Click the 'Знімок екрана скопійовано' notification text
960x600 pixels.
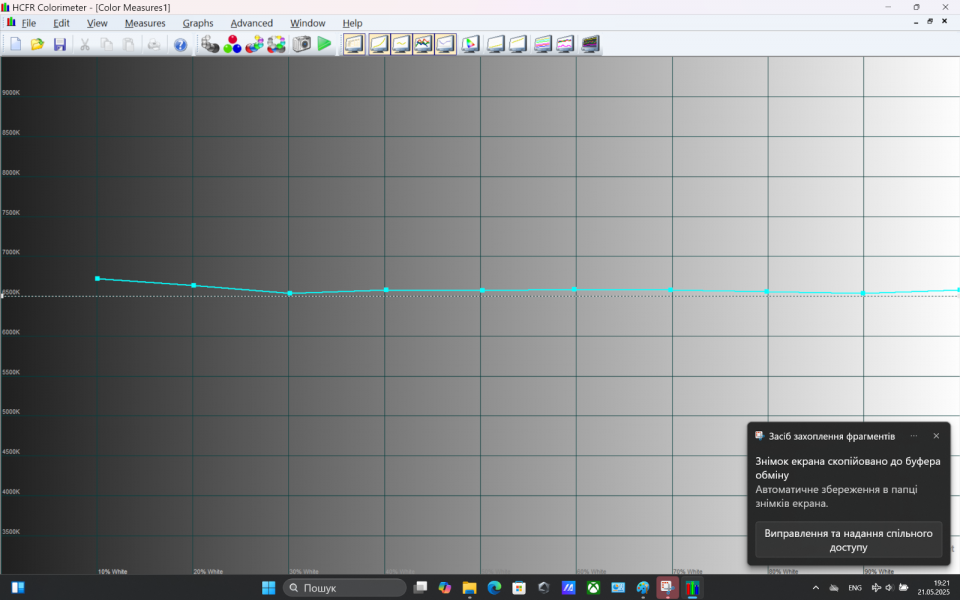[x=847, y=468]
